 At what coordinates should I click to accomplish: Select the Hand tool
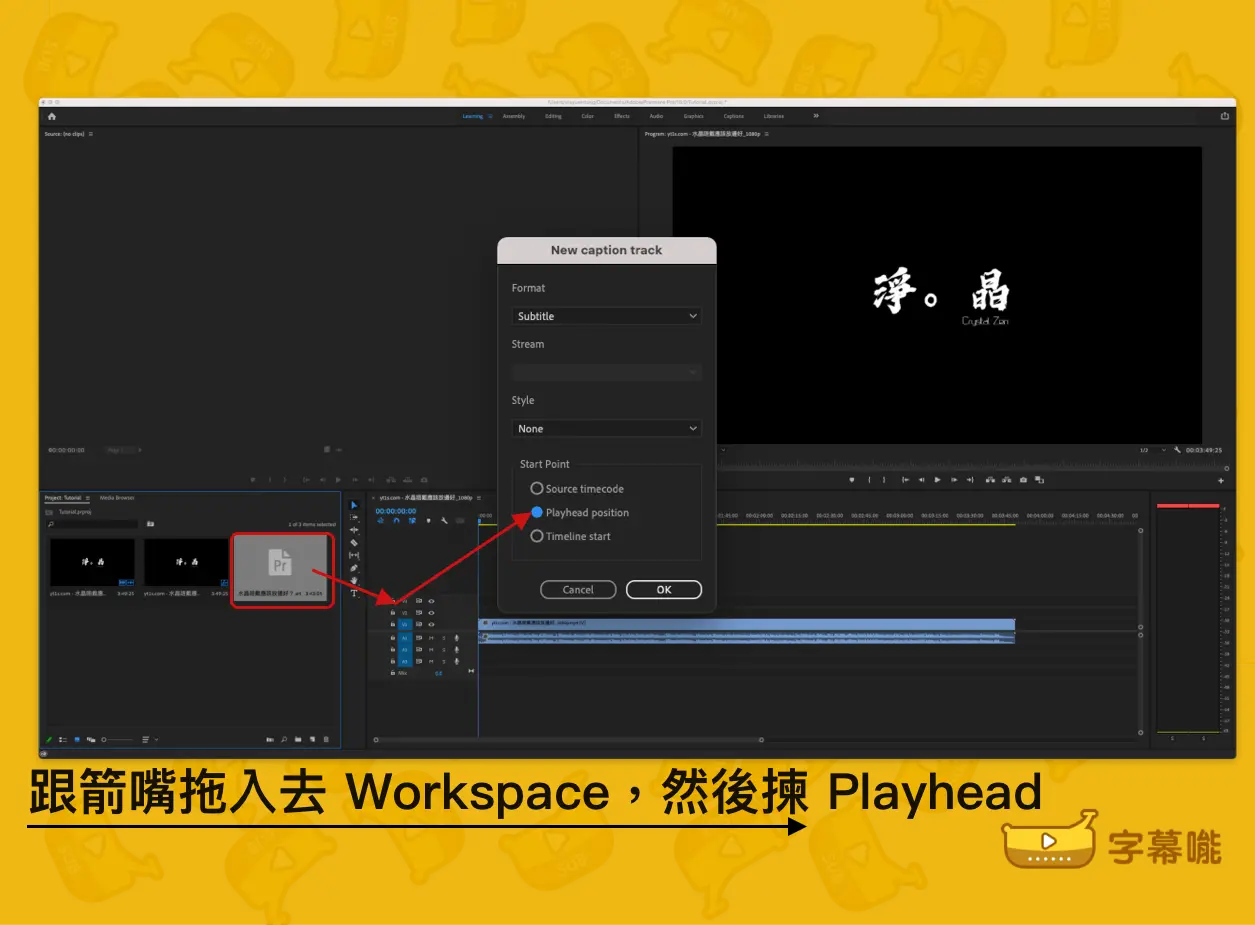(354, 581)
